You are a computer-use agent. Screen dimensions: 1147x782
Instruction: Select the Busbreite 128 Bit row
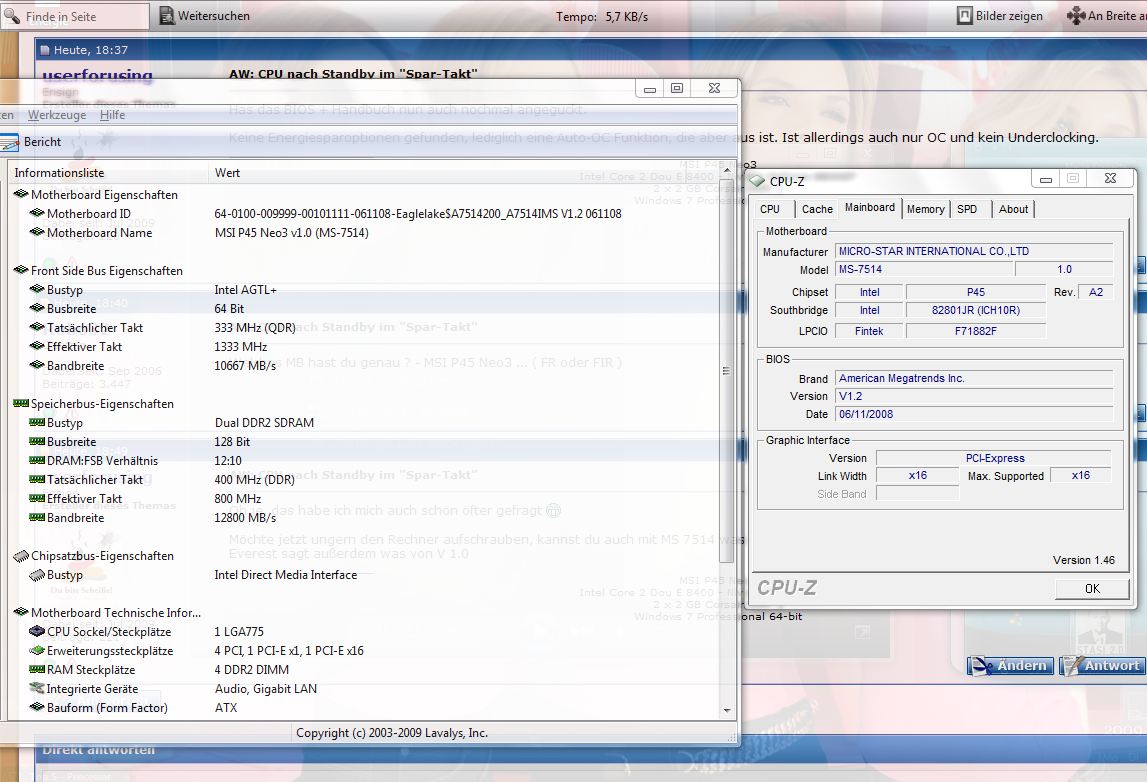click(366, 442)
